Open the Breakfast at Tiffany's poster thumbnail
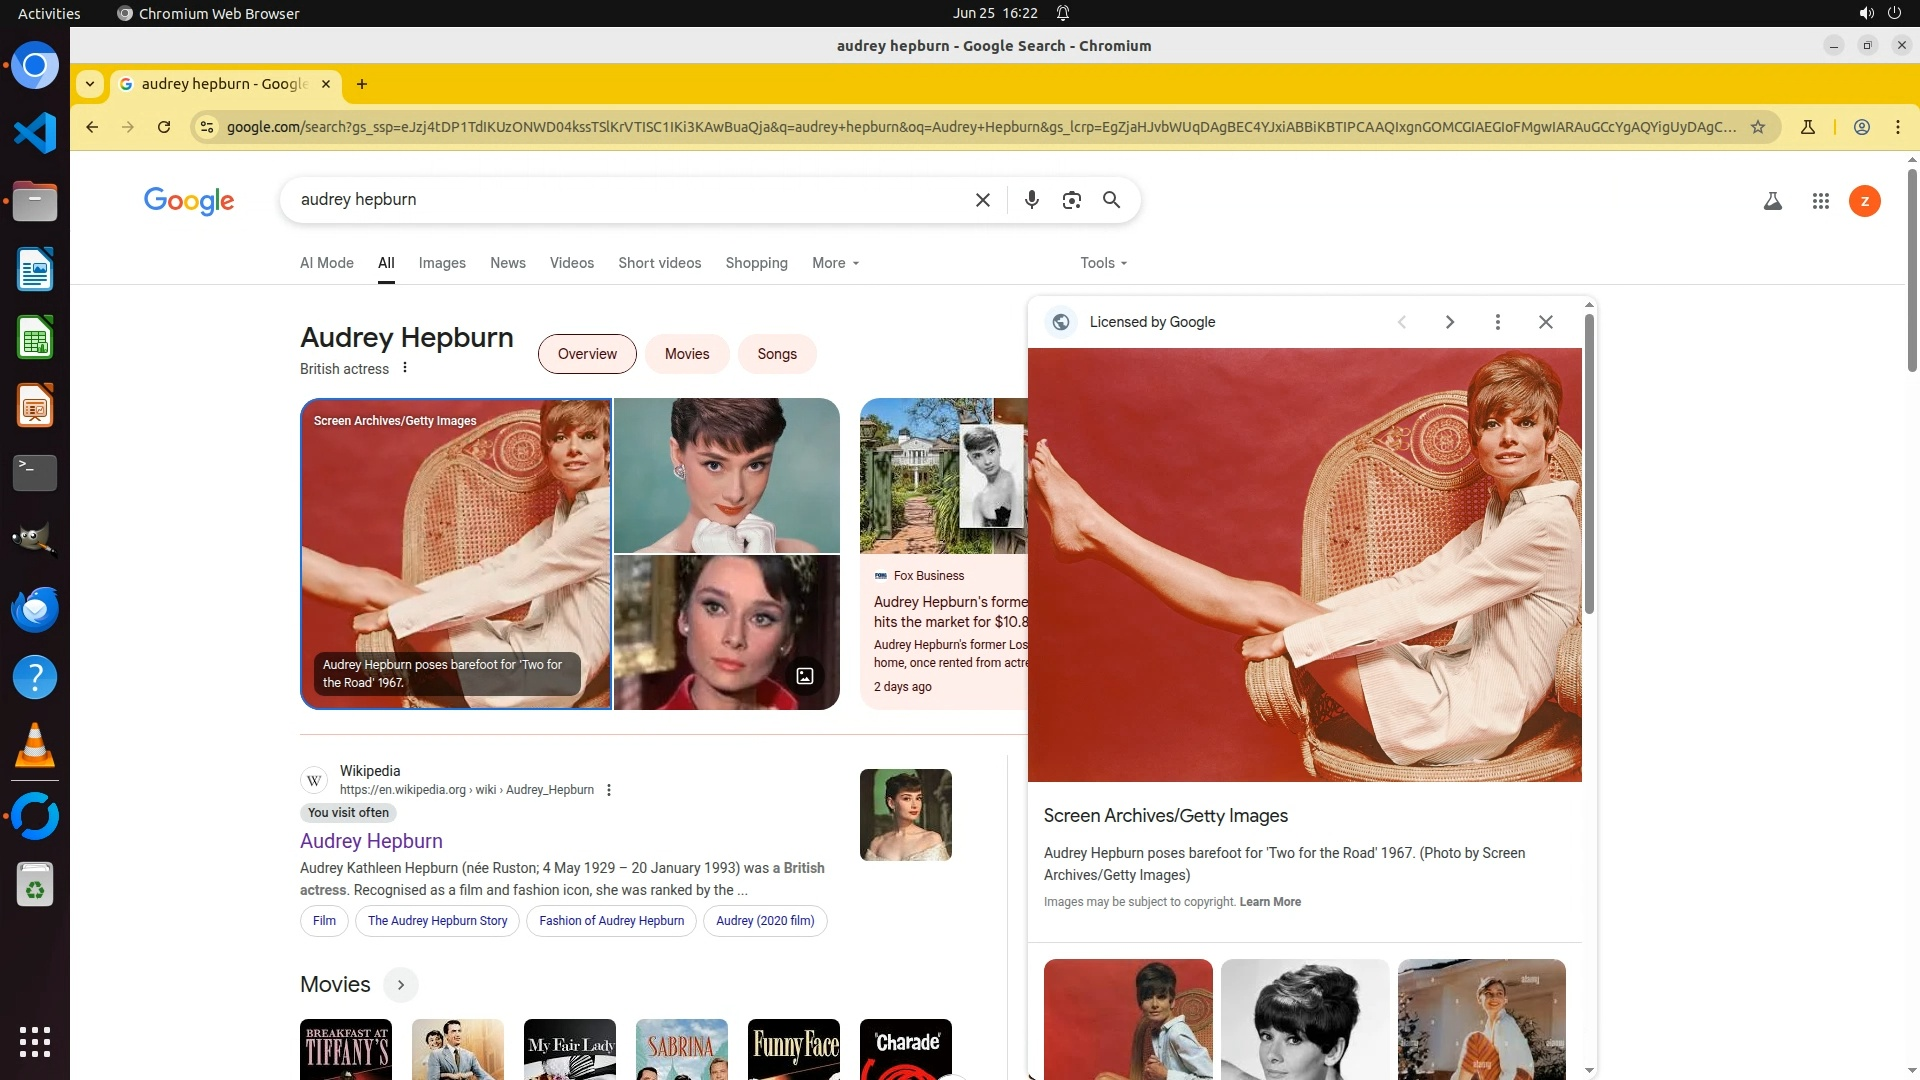Screen dimensions: 1920x1080 [346, 1048]
